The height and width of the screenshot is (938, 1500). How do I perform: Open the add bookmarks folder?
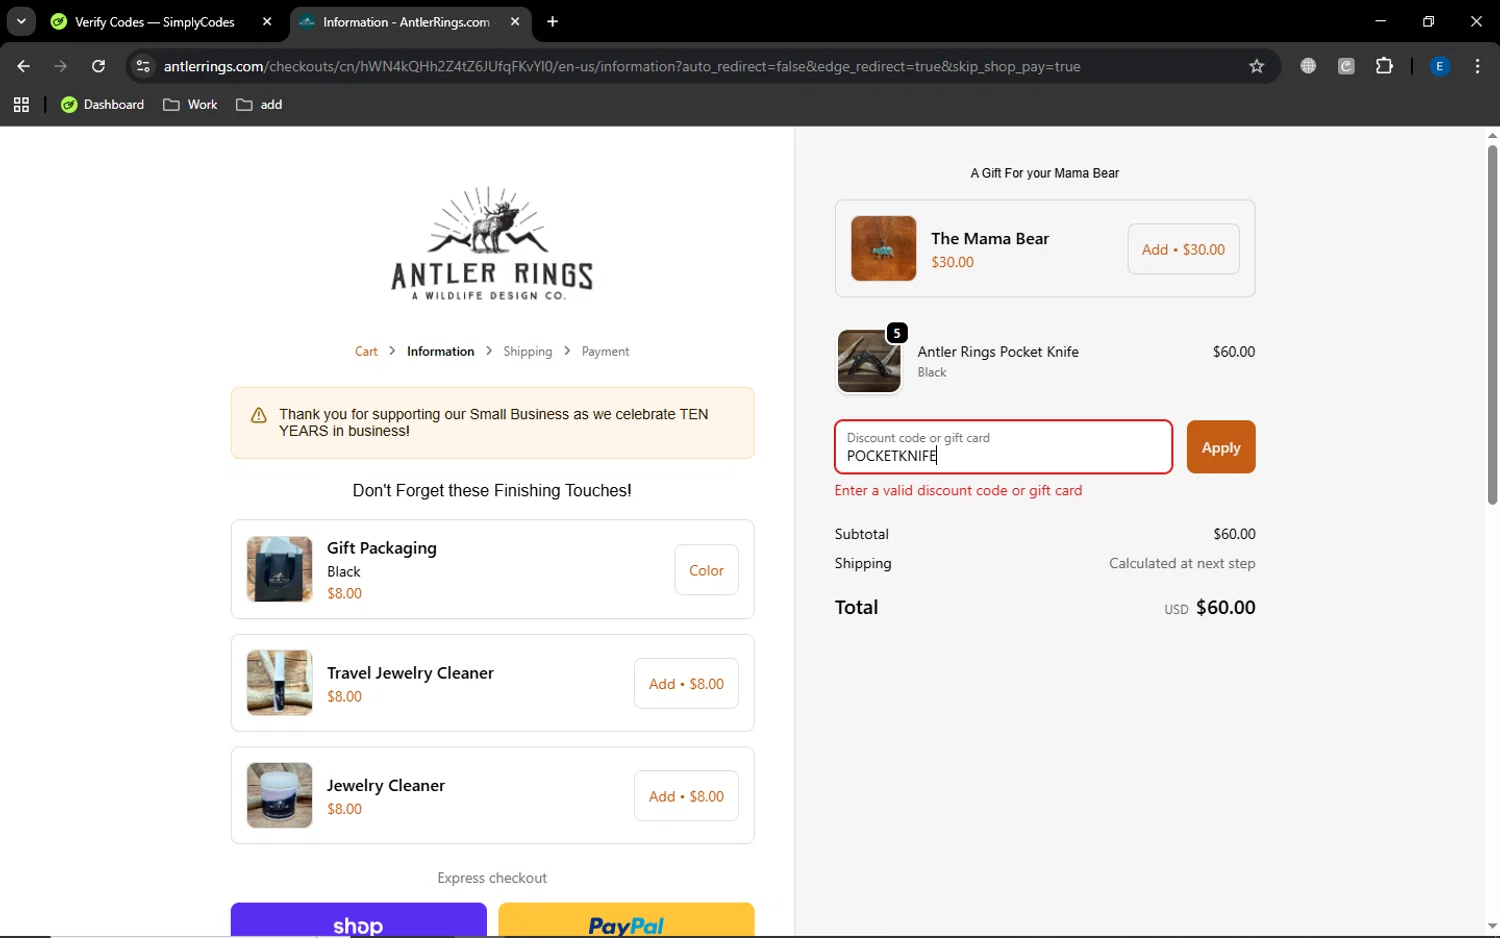click(x=259, y=104)
